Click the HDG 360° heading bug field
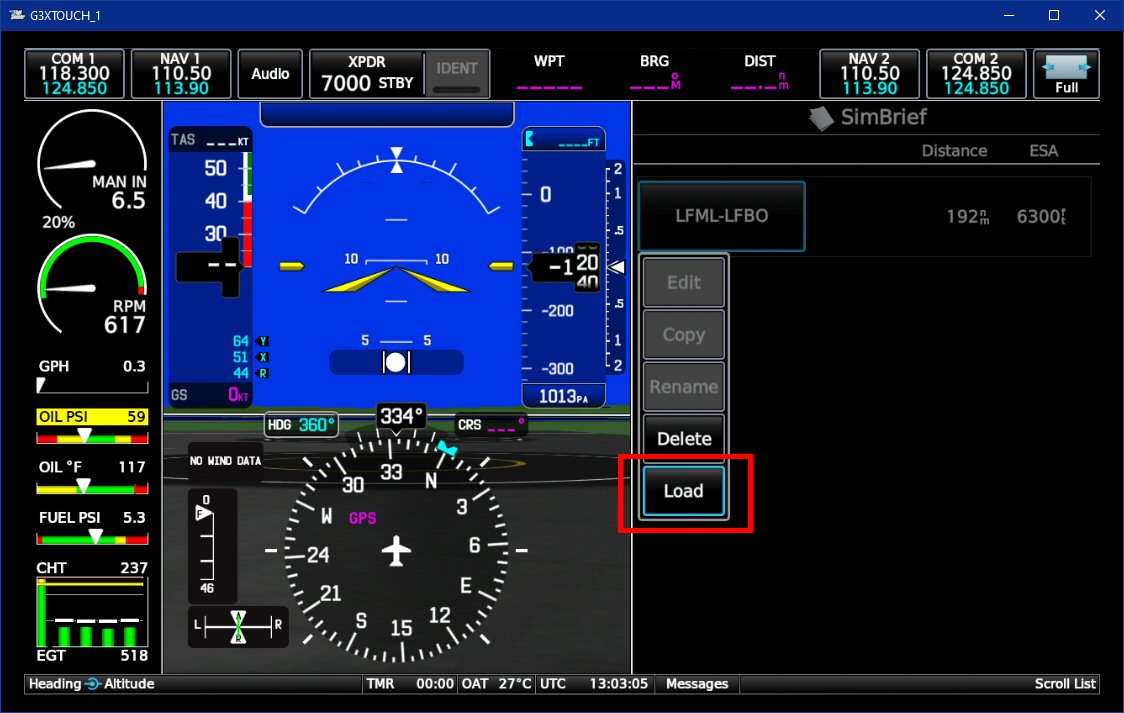This screenshot has height=713, width=1124. 301,425
